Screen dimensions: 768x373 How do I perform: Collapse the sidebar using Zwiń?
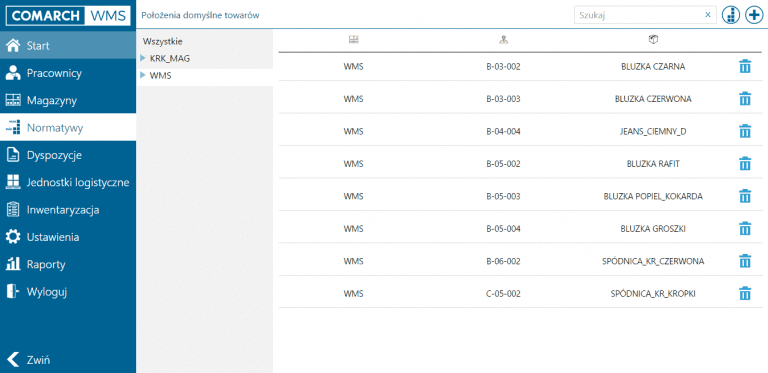(x=29, y=359)
